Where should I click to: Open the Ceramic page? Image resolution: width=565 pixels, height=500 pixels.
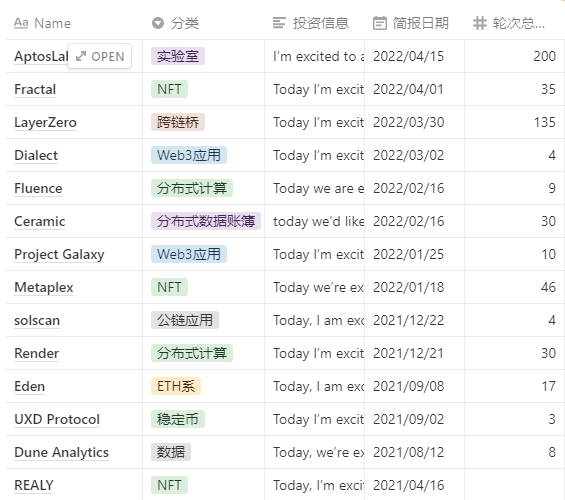pos(40,221)
